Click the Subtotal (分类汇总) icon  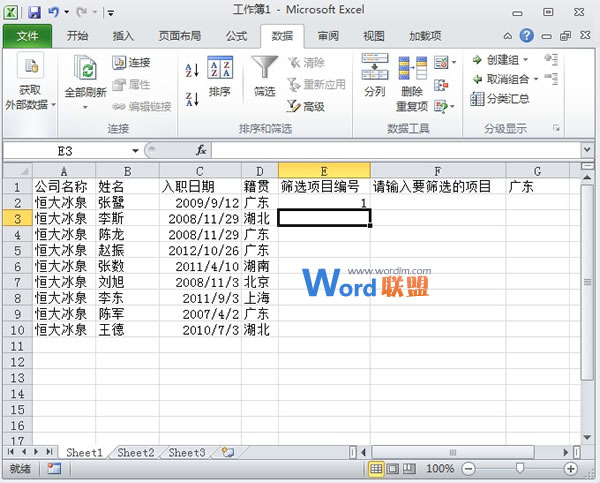click(x=504, y=98)
